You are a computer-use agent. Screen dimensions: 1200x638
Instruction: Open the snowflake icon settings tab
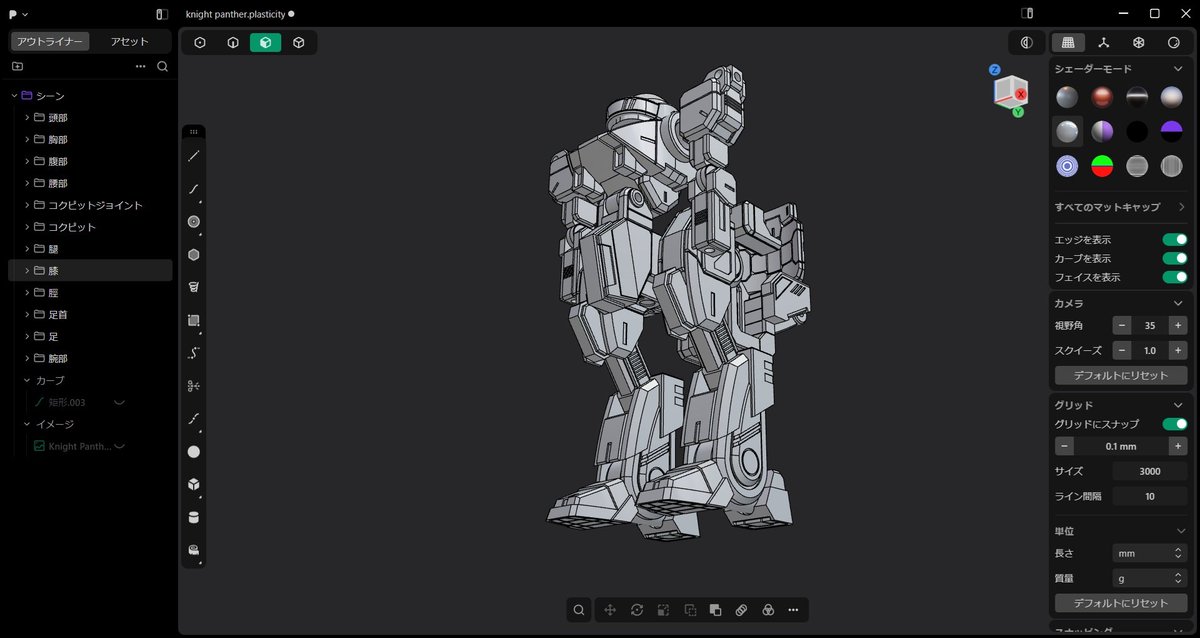pyautogui.click(x=1138, y=43)
